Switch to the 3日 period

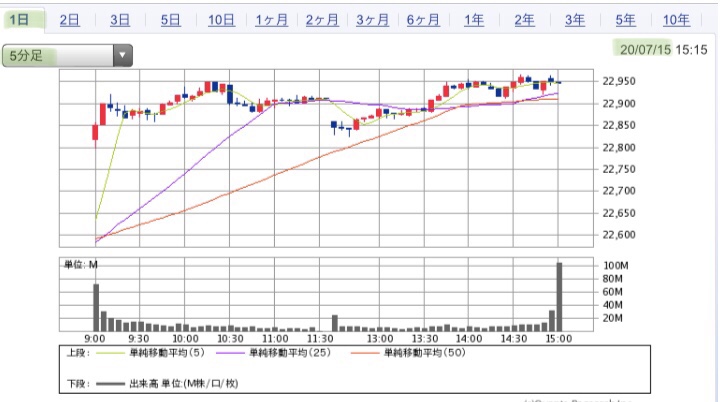[120, 20]
